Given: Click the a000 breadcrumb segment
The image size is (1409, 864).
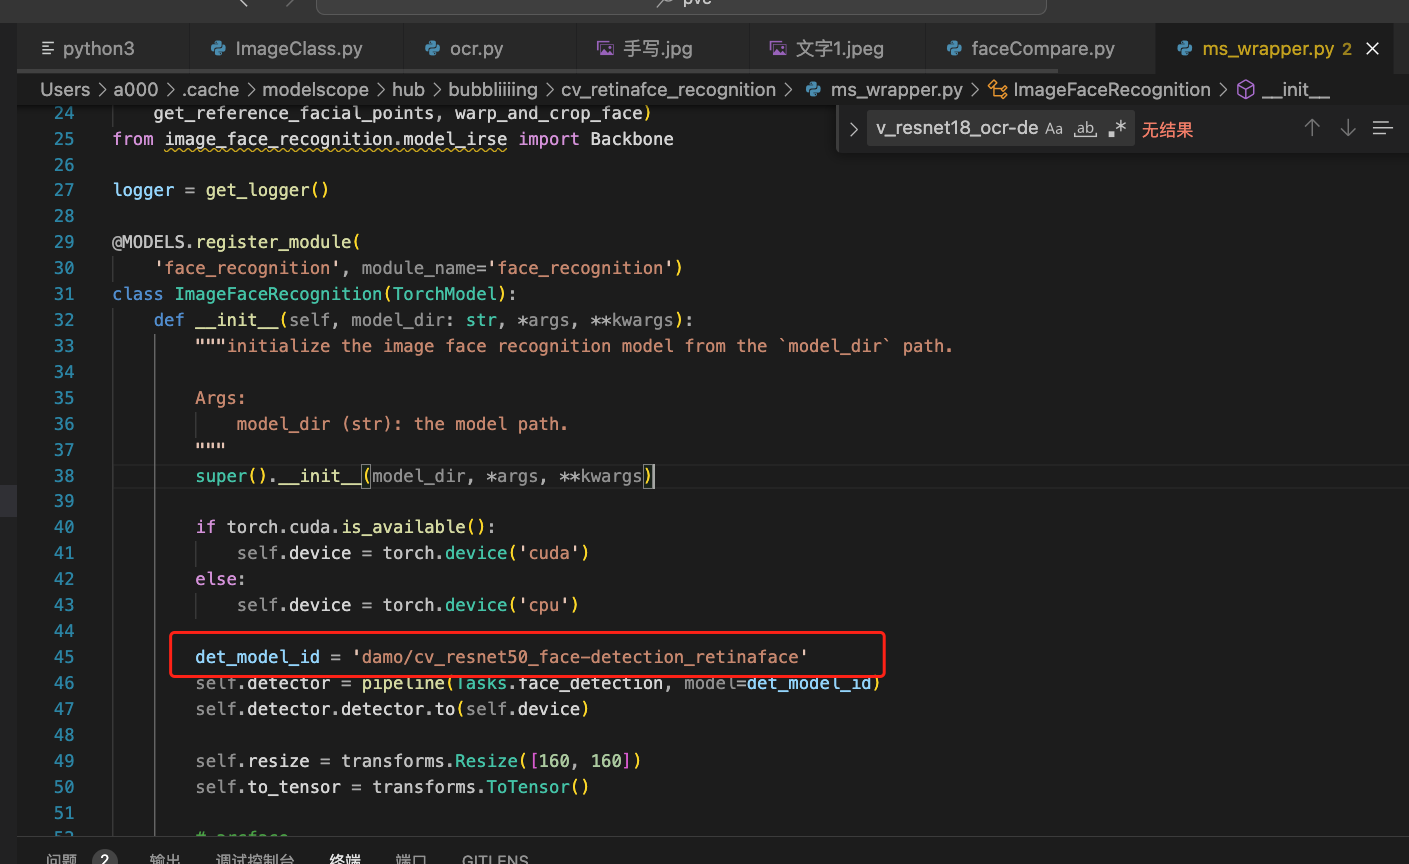Looking at the screenshot, I should 136,90.
